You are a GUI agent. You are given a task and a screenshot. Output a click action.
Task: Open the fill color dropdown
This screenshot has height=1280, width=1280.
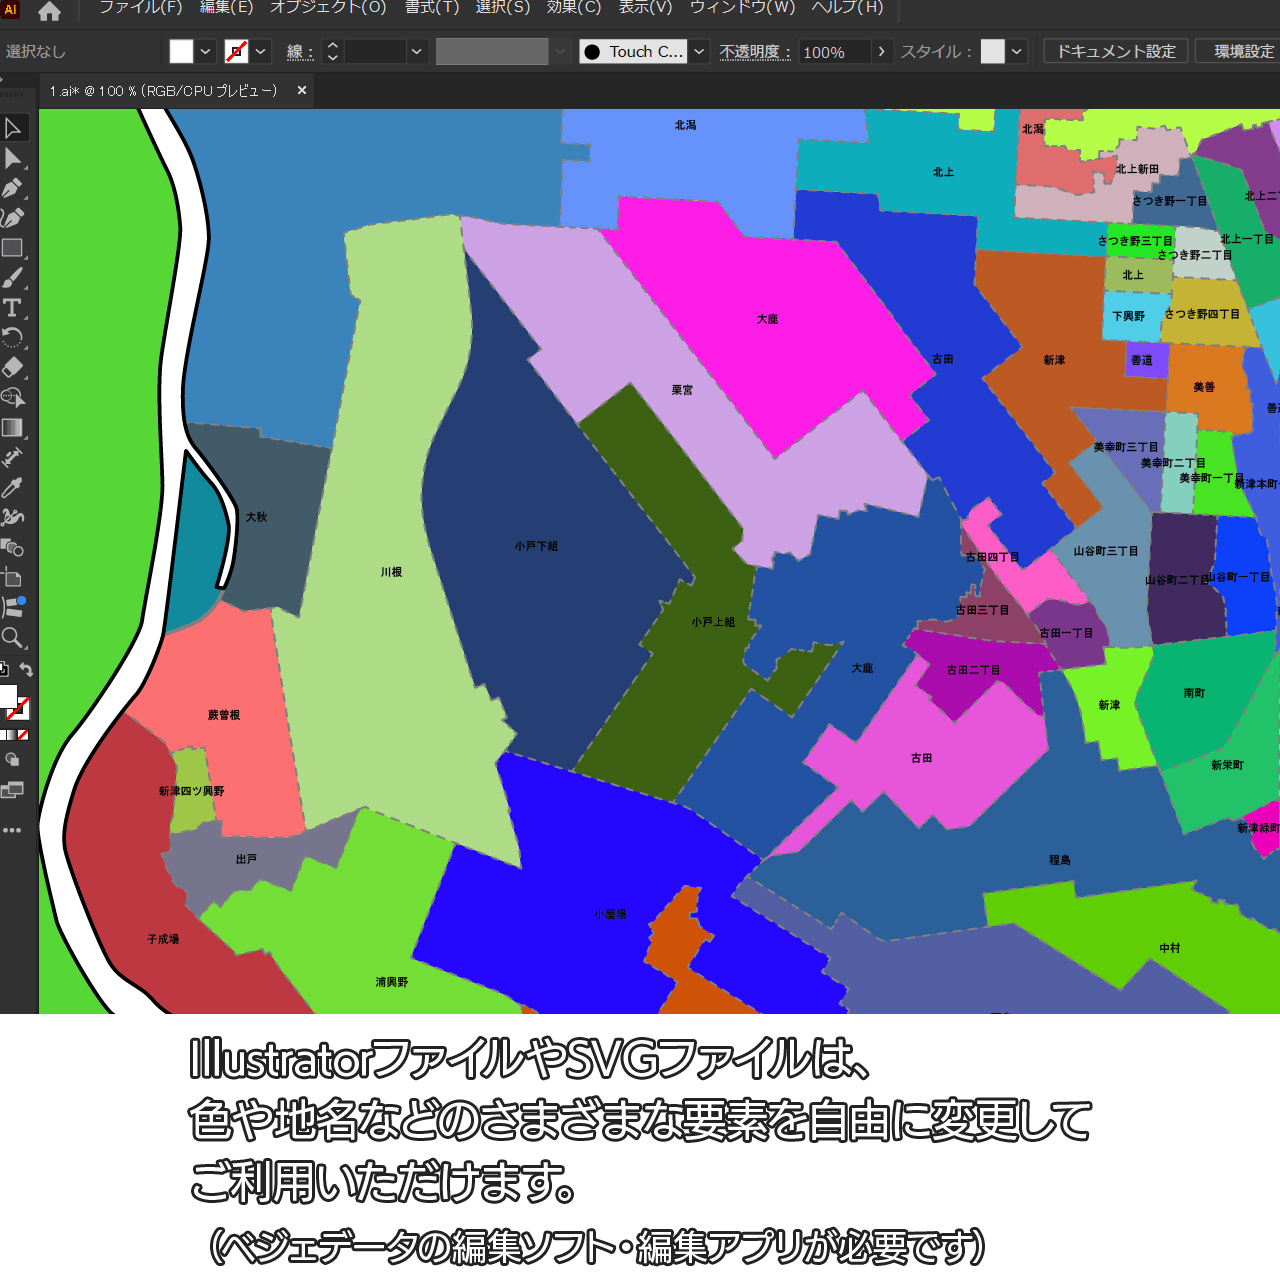pos(206,52)
